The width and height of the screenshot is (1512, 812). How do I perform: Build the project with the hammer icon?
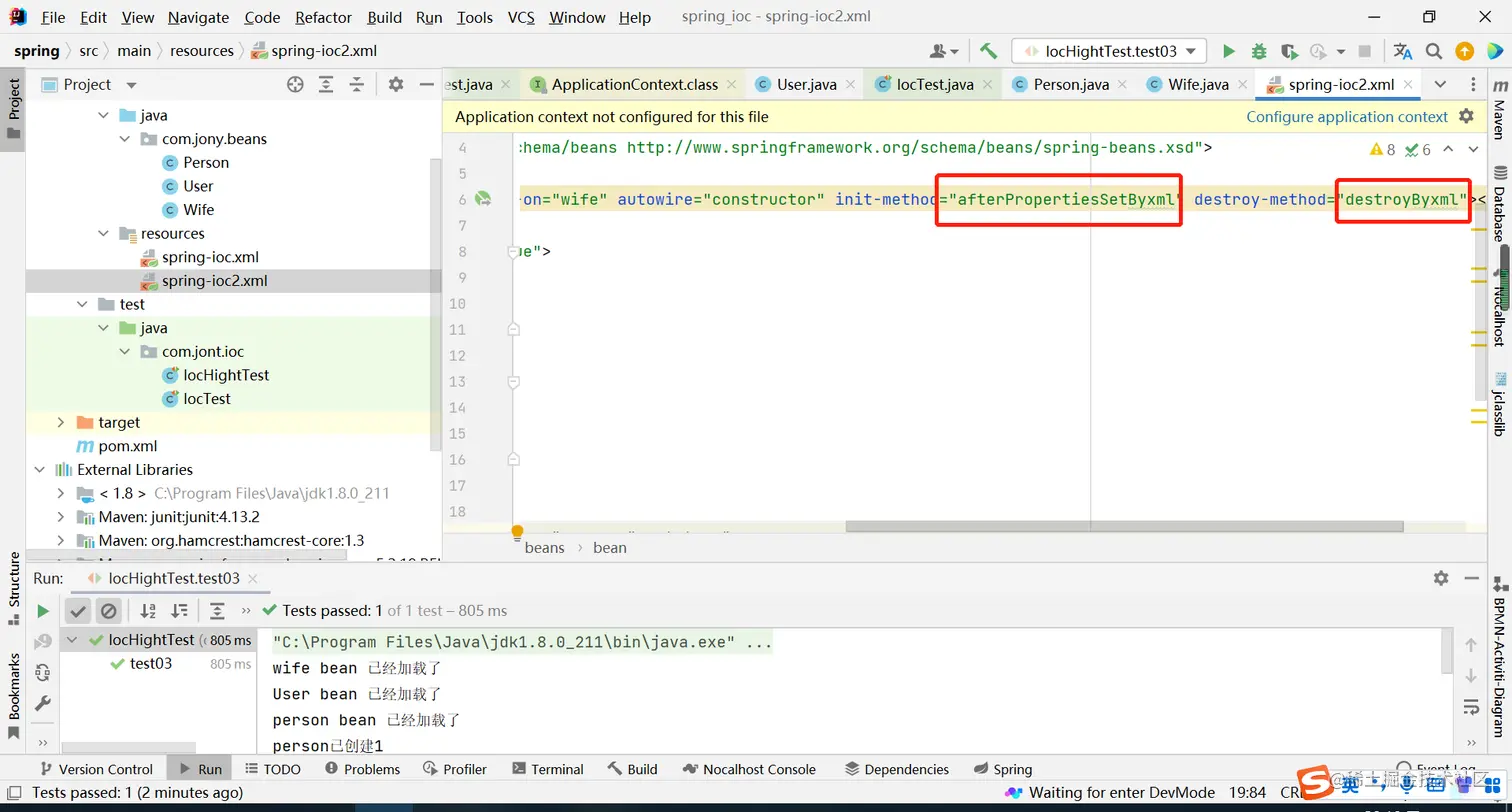tap(988, 51)
